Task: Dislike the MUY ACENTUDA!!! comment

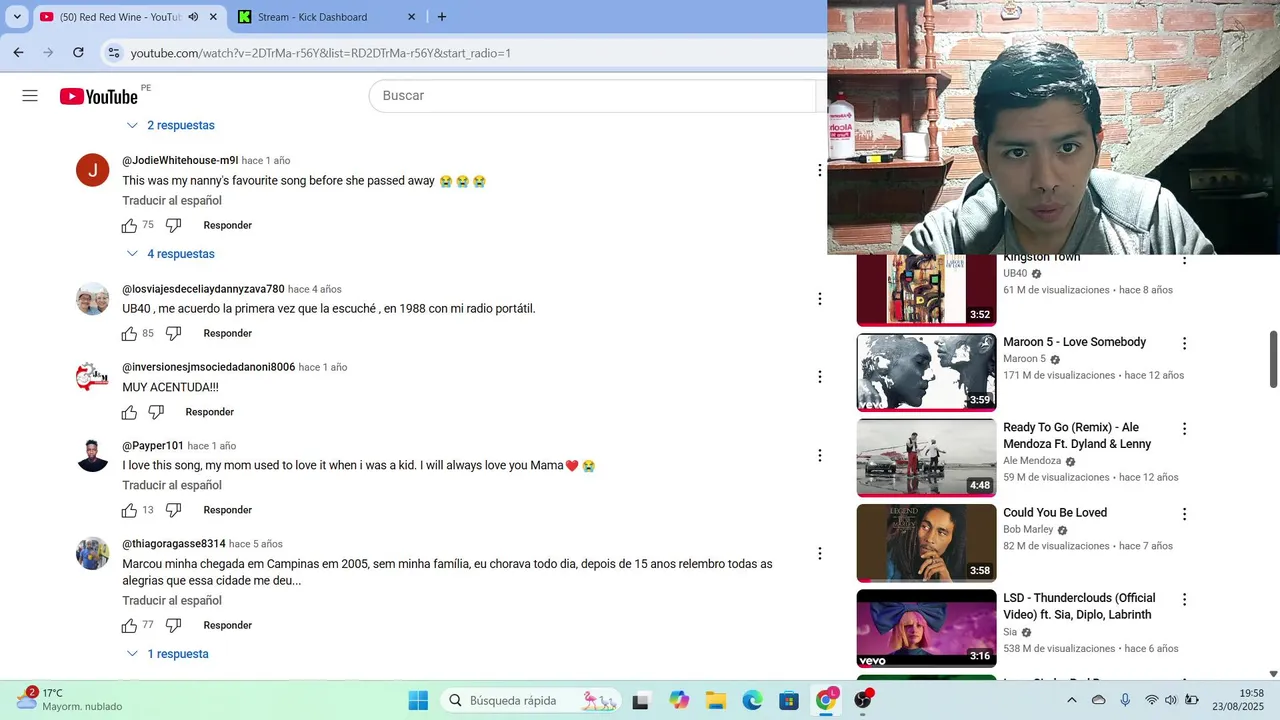Action: click(x=156, y=412)
